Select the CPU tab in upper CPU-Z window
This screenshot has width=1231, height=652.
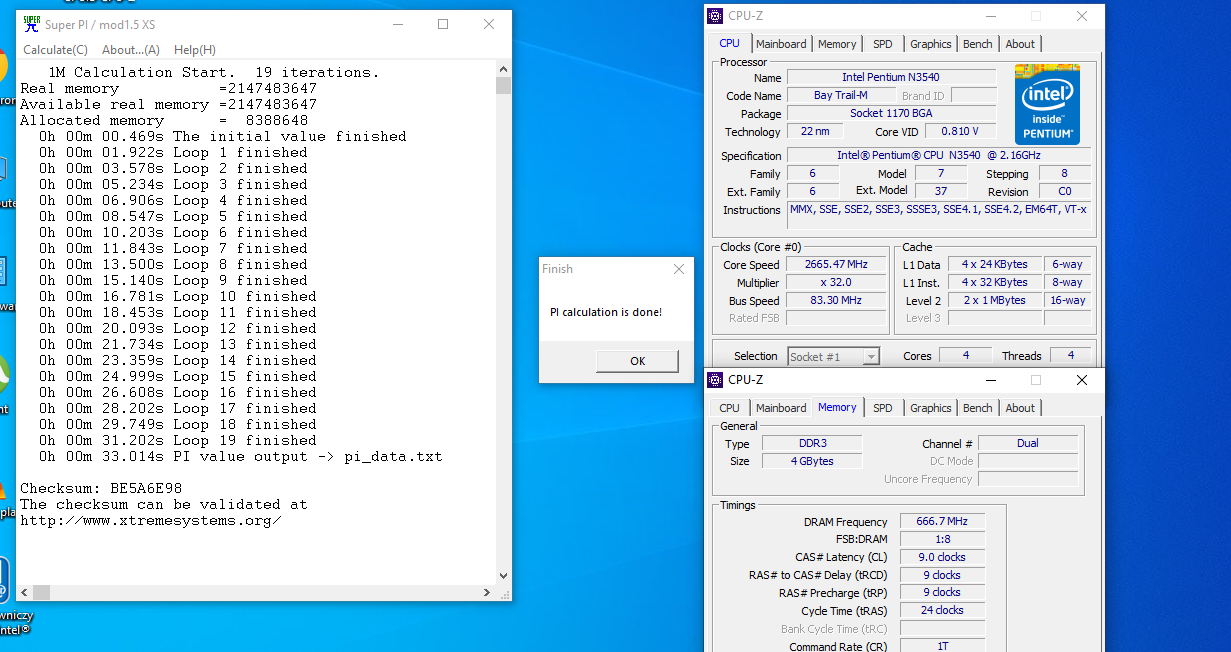coord(730,44)
